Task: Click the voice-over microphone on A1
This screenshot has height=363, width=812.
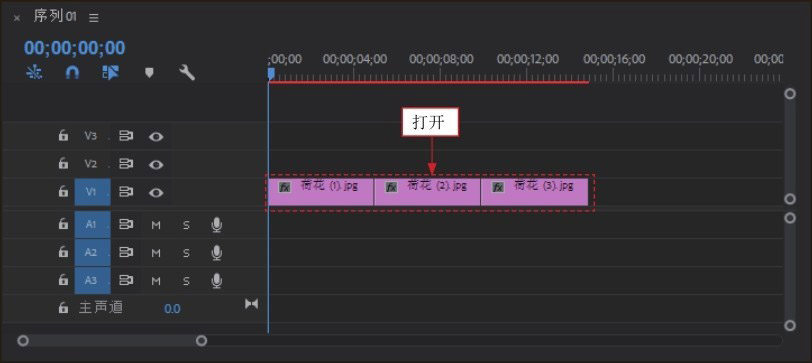Action: click(x=217, y=225)
